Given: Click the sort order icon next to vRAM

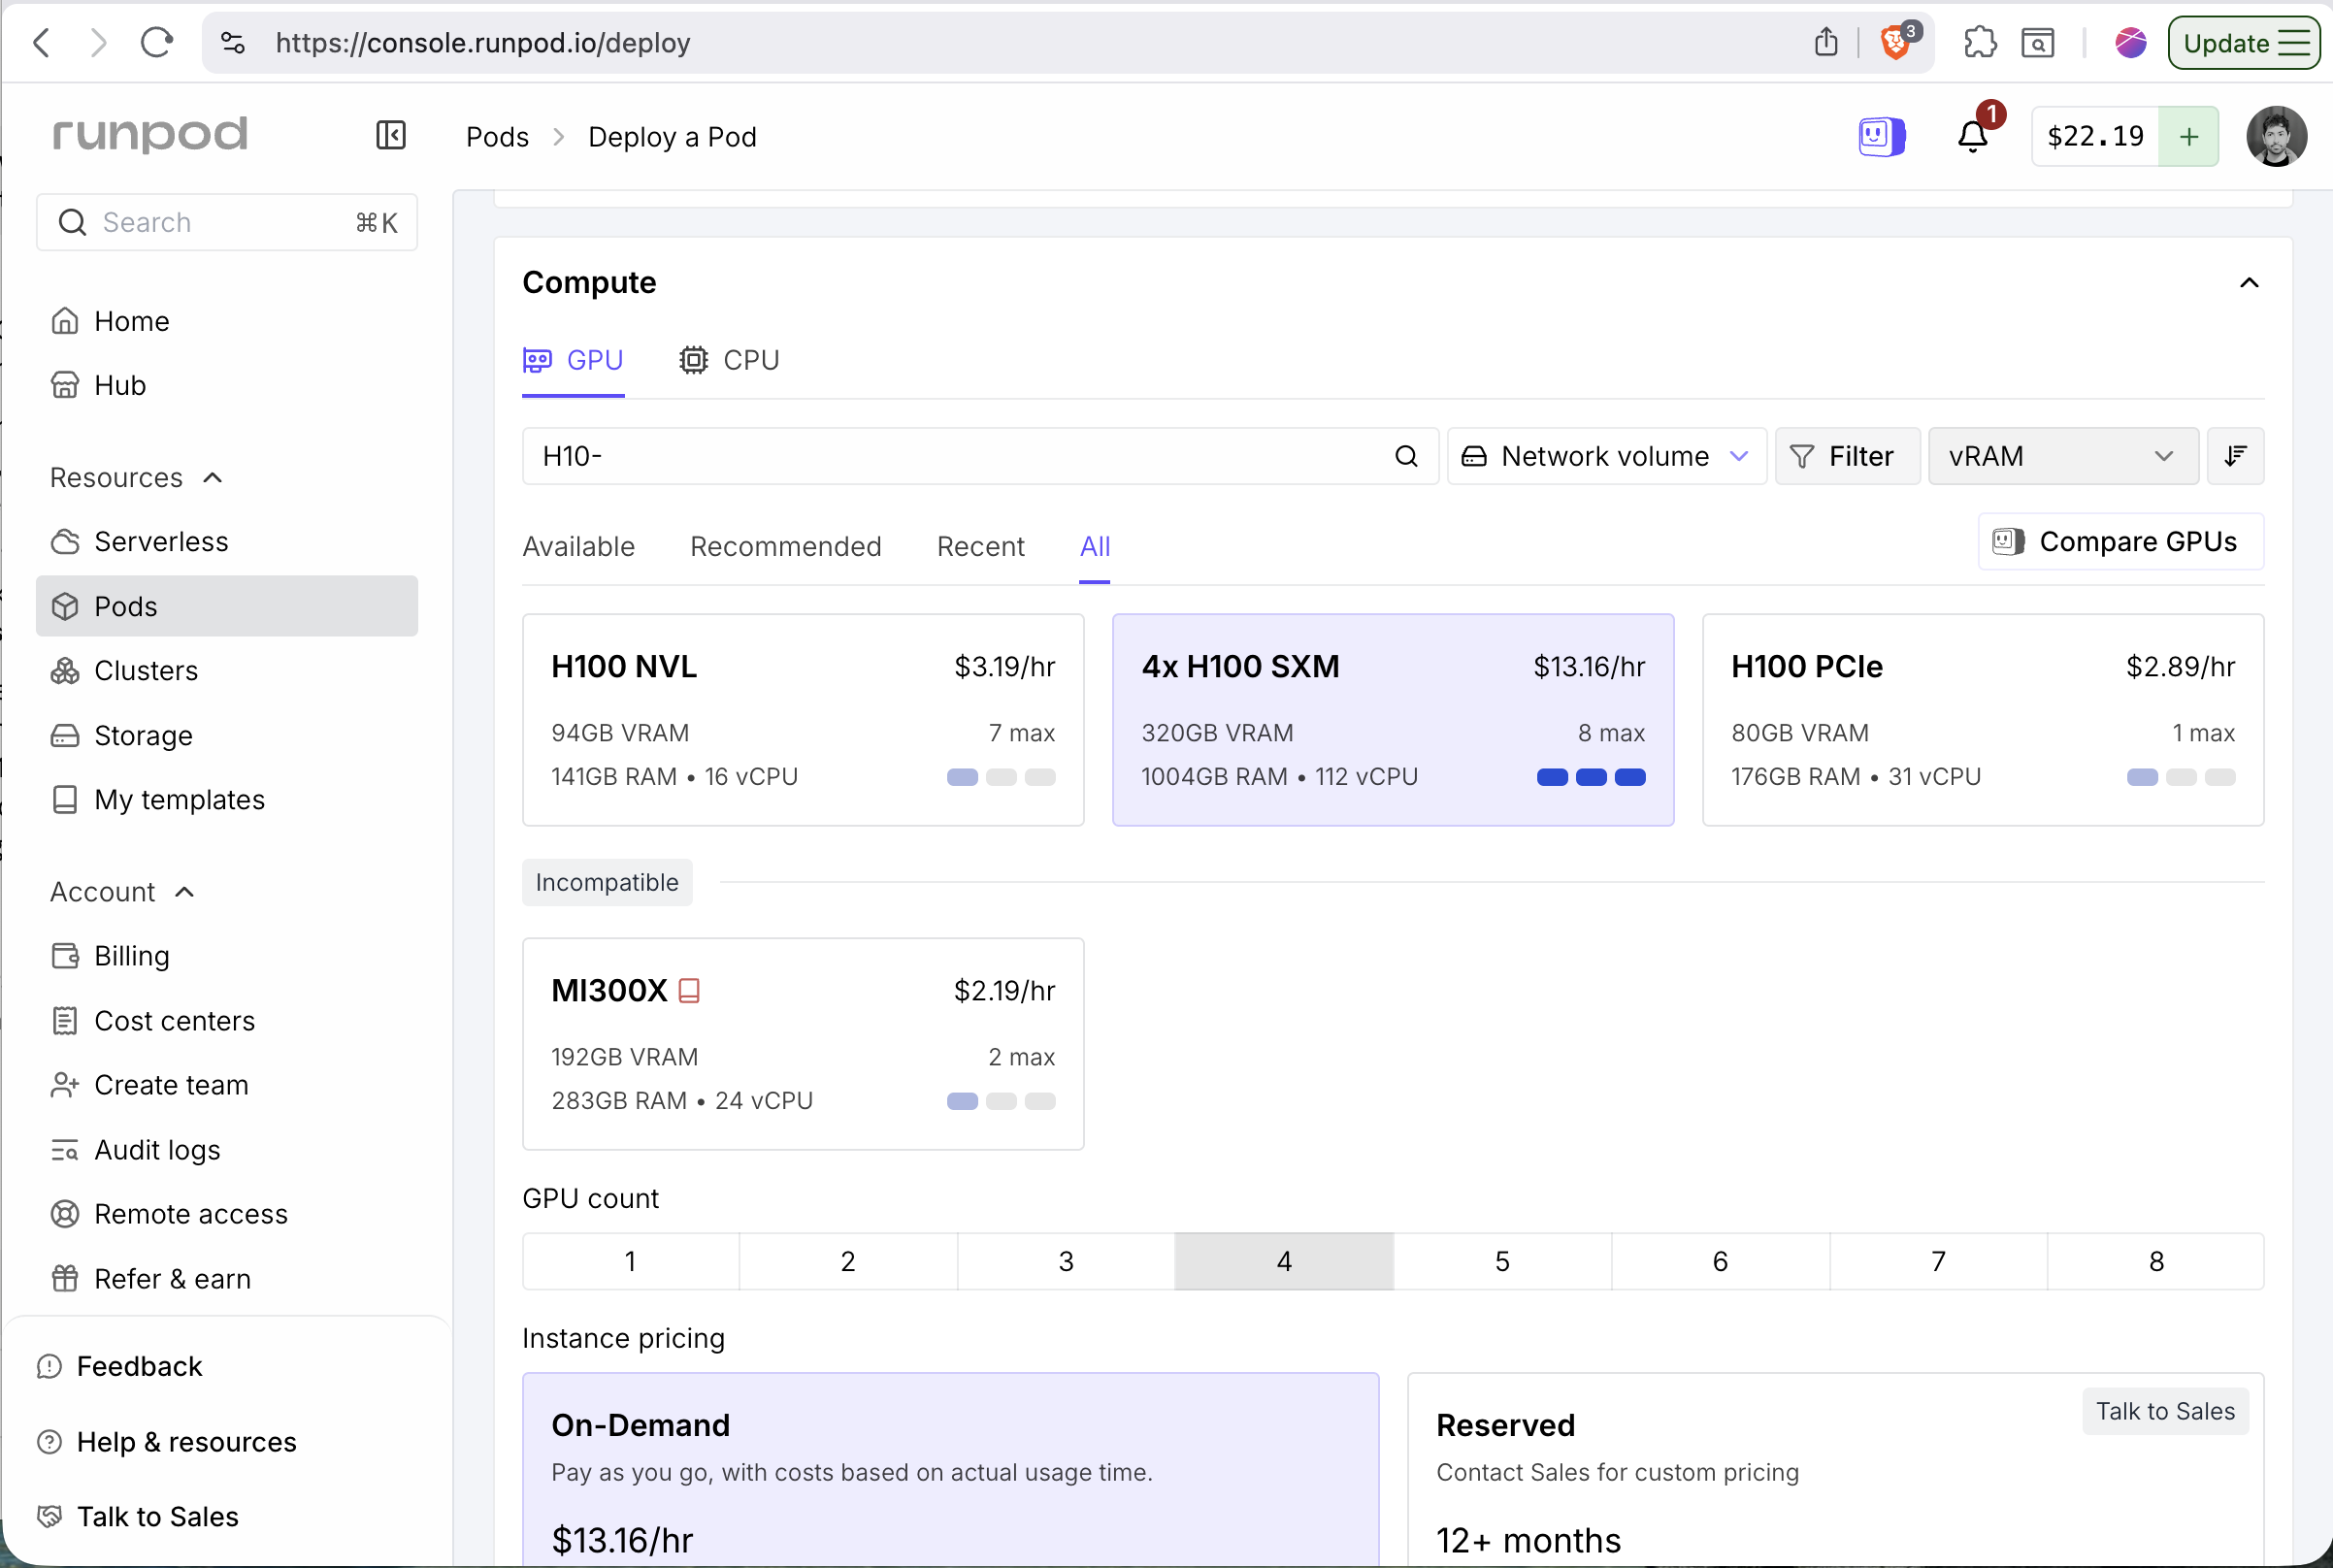Looking at the screenshot, I should pyautogui.click(x=2235, y=456).
